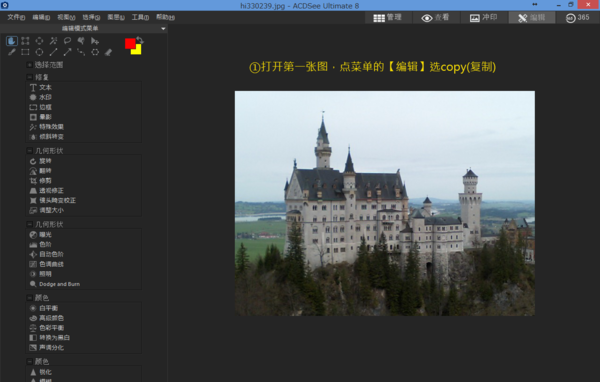Screen dimensions: 600x382
Task: Click the red foreground color swatch
Action: [x=130, y=43]
